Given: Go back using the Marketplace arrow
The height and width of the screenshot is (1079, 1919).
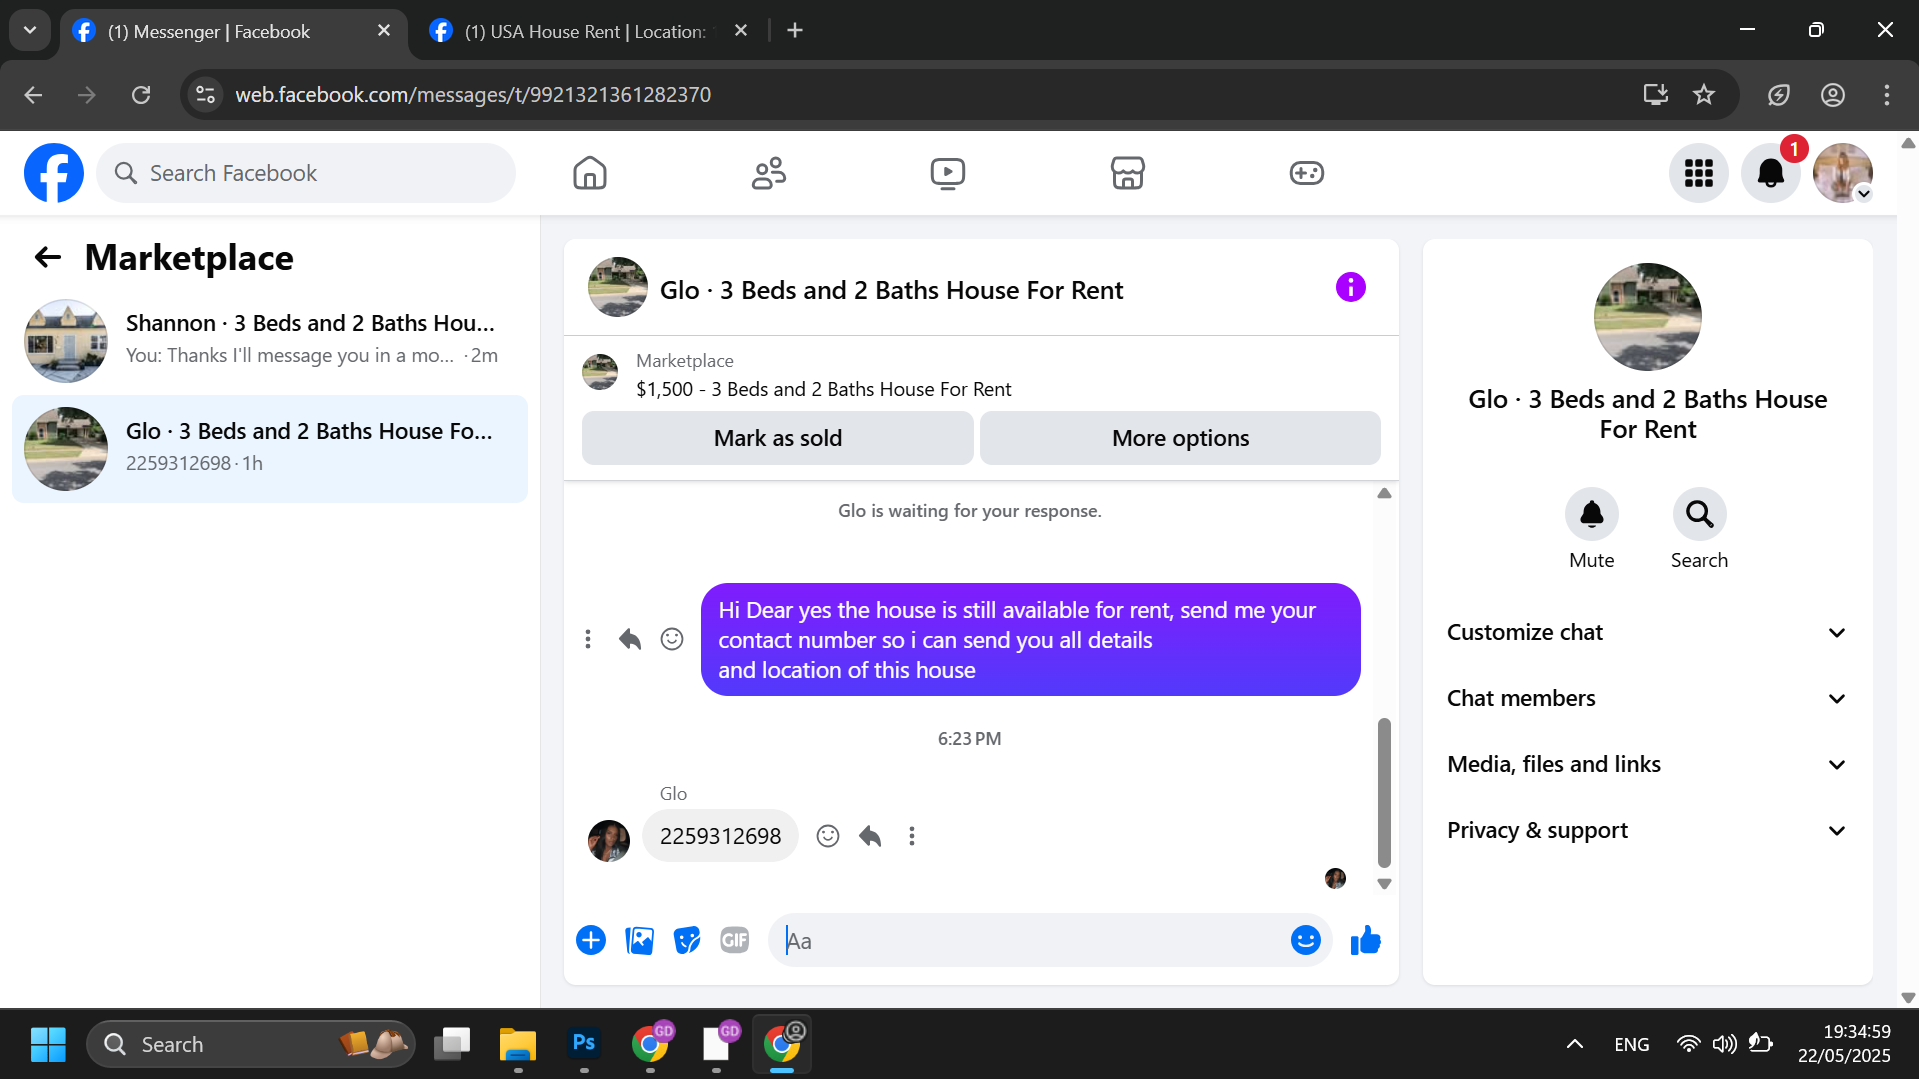Looking at the screenshot, I should 48,258.
